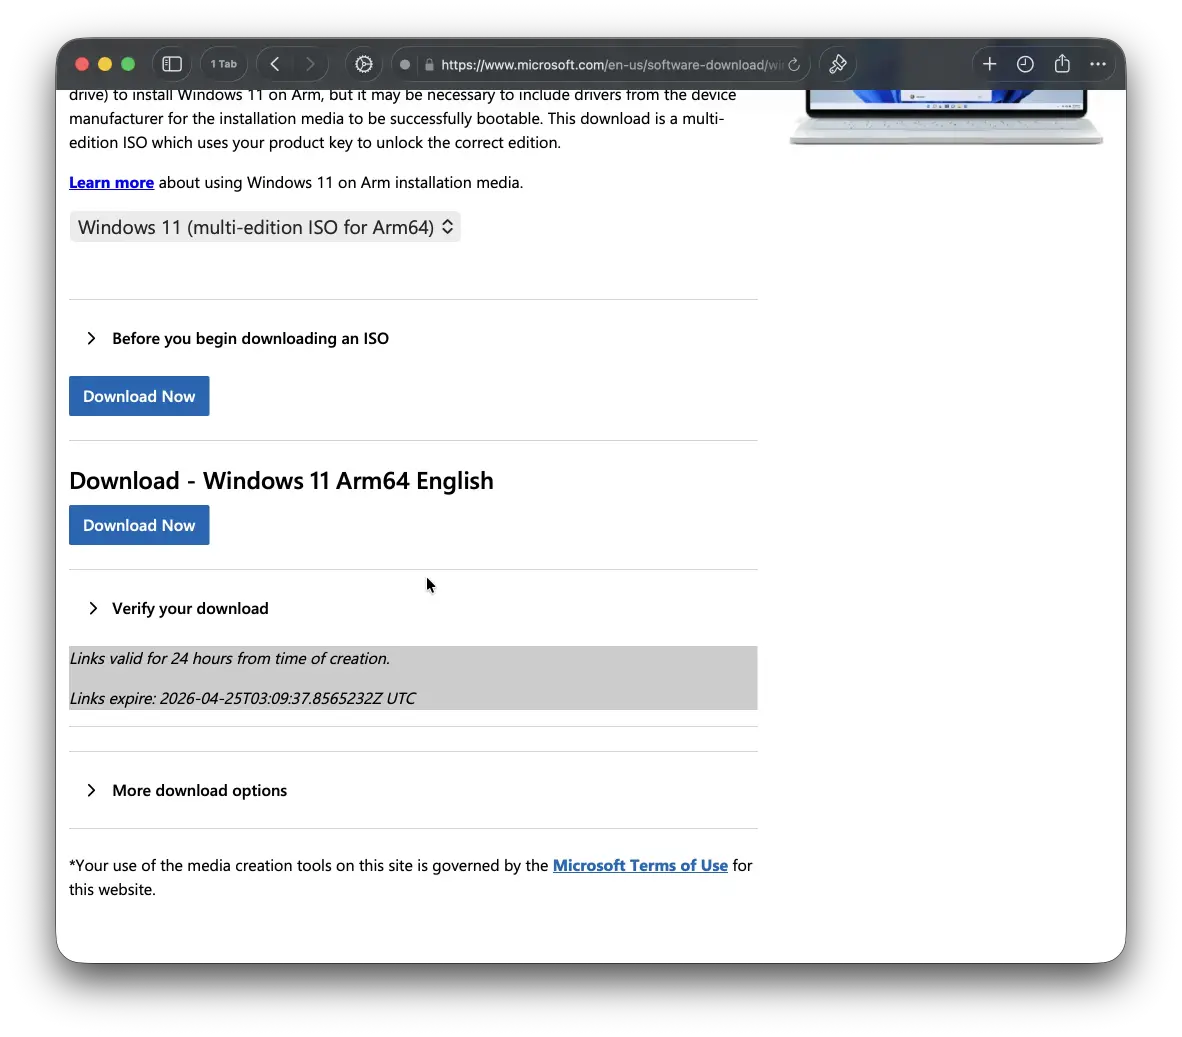The height and width of the screenshot is (1037, 1182).
Task: Open the Microsoft Terms of Use link
Action: tap(640, 865)
